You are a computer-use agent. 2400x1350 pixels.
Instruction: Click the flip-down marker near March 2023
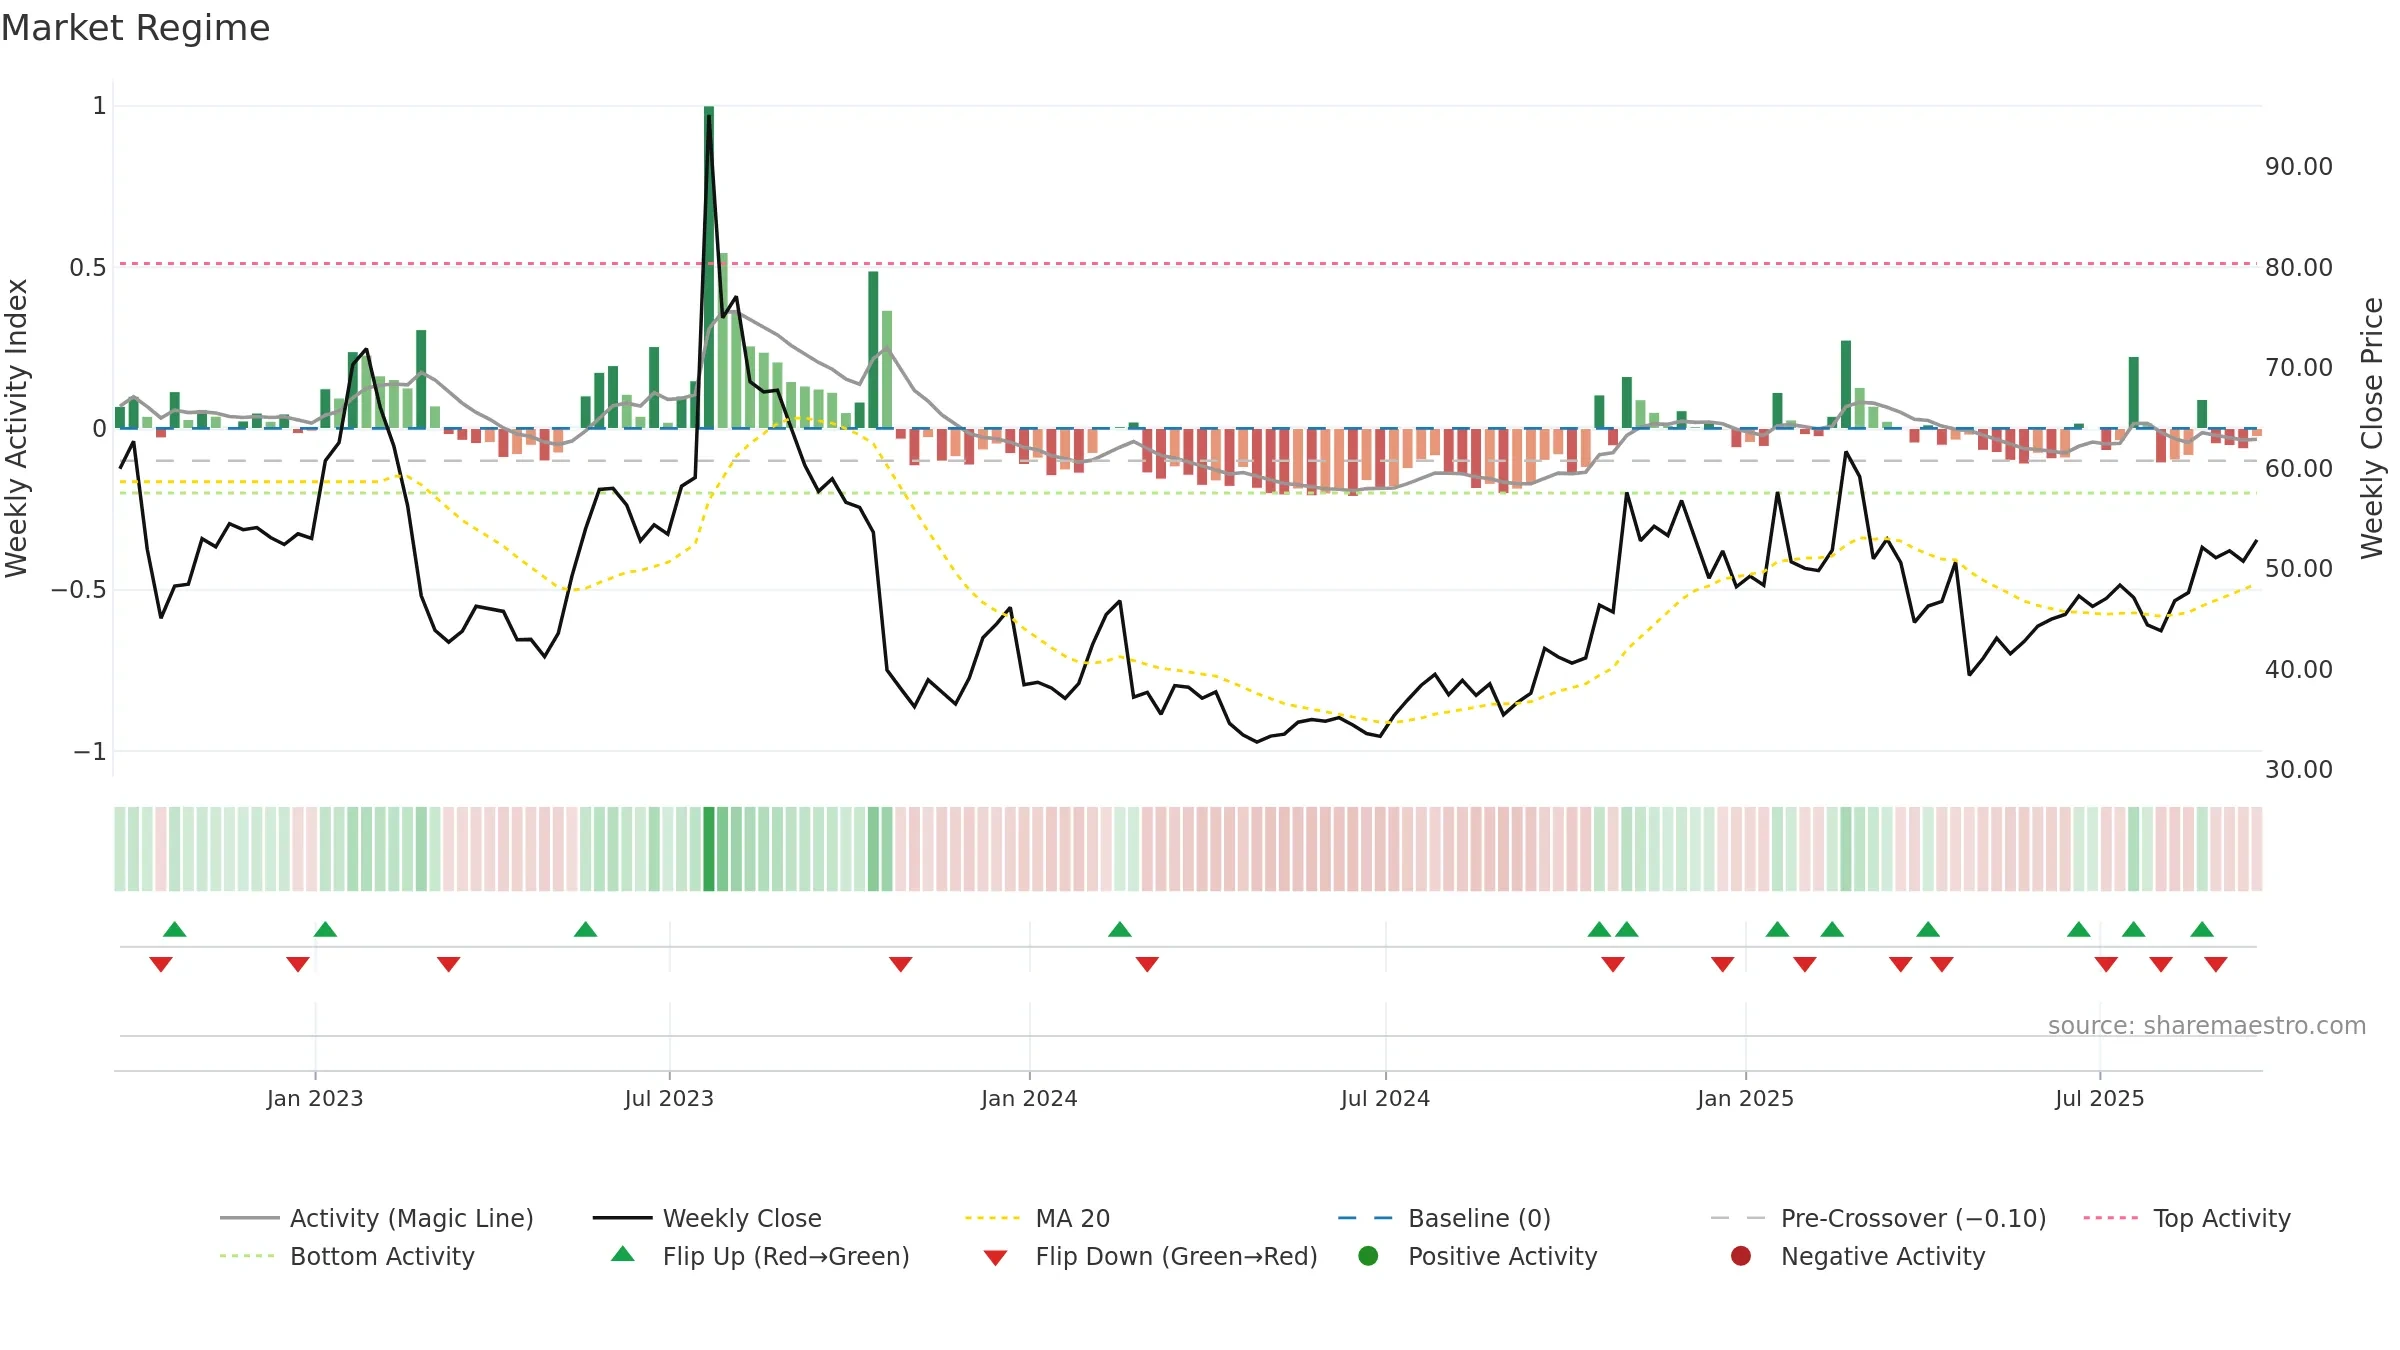tap(448, 964)
